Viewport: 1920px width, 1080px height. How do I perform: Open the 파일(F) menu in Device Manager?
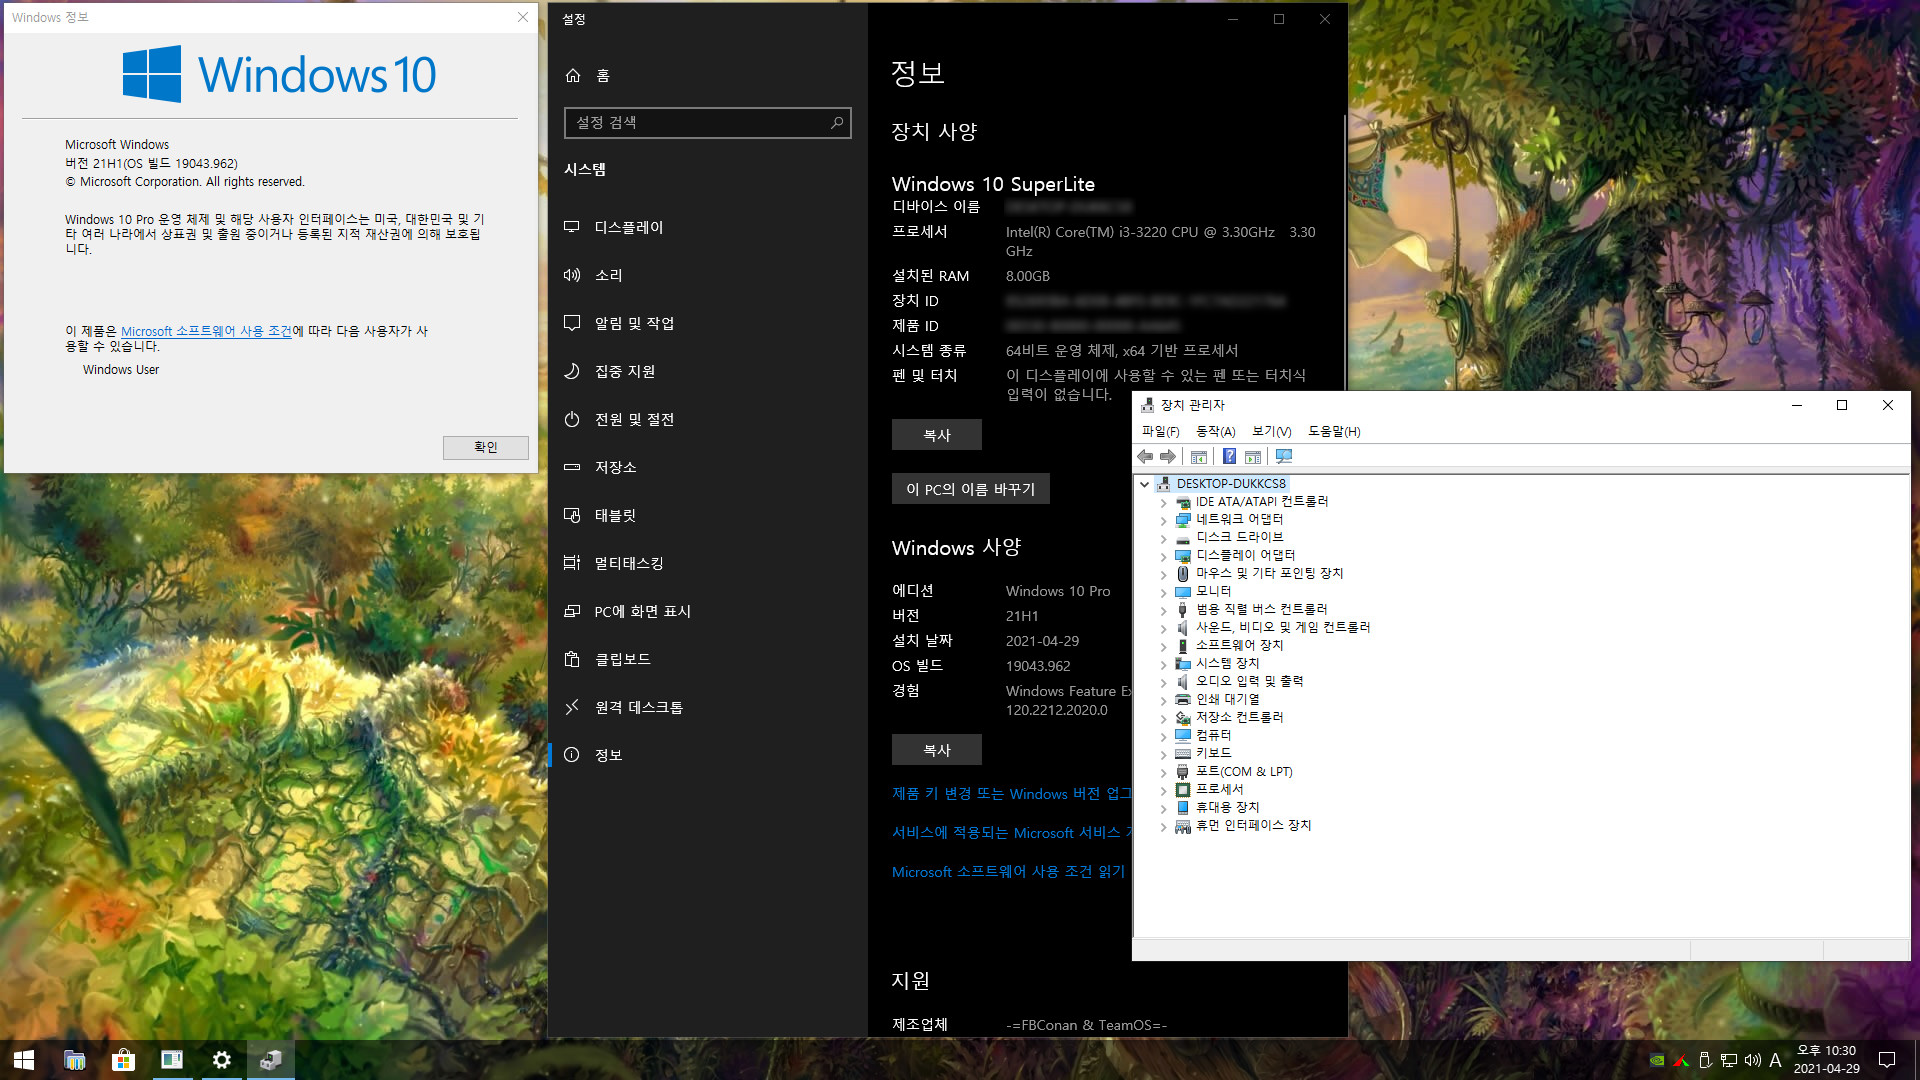[x=1160, y=431]
